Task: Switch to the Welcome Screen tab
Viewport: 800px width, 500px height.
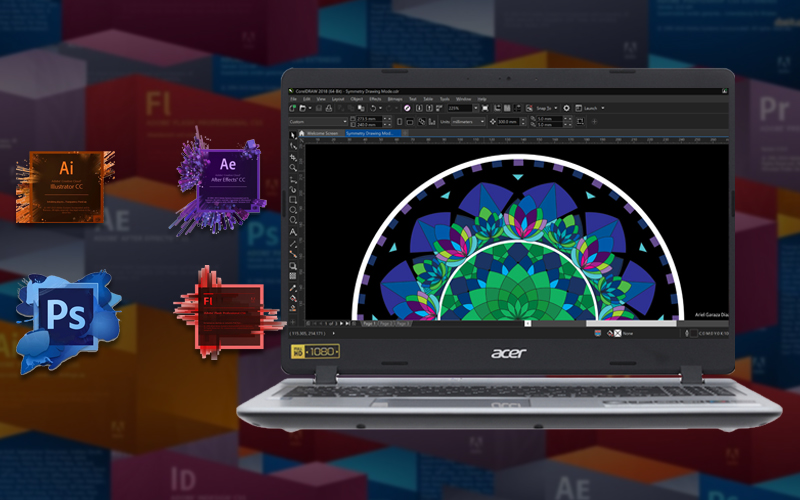Action: pos(322,133)
